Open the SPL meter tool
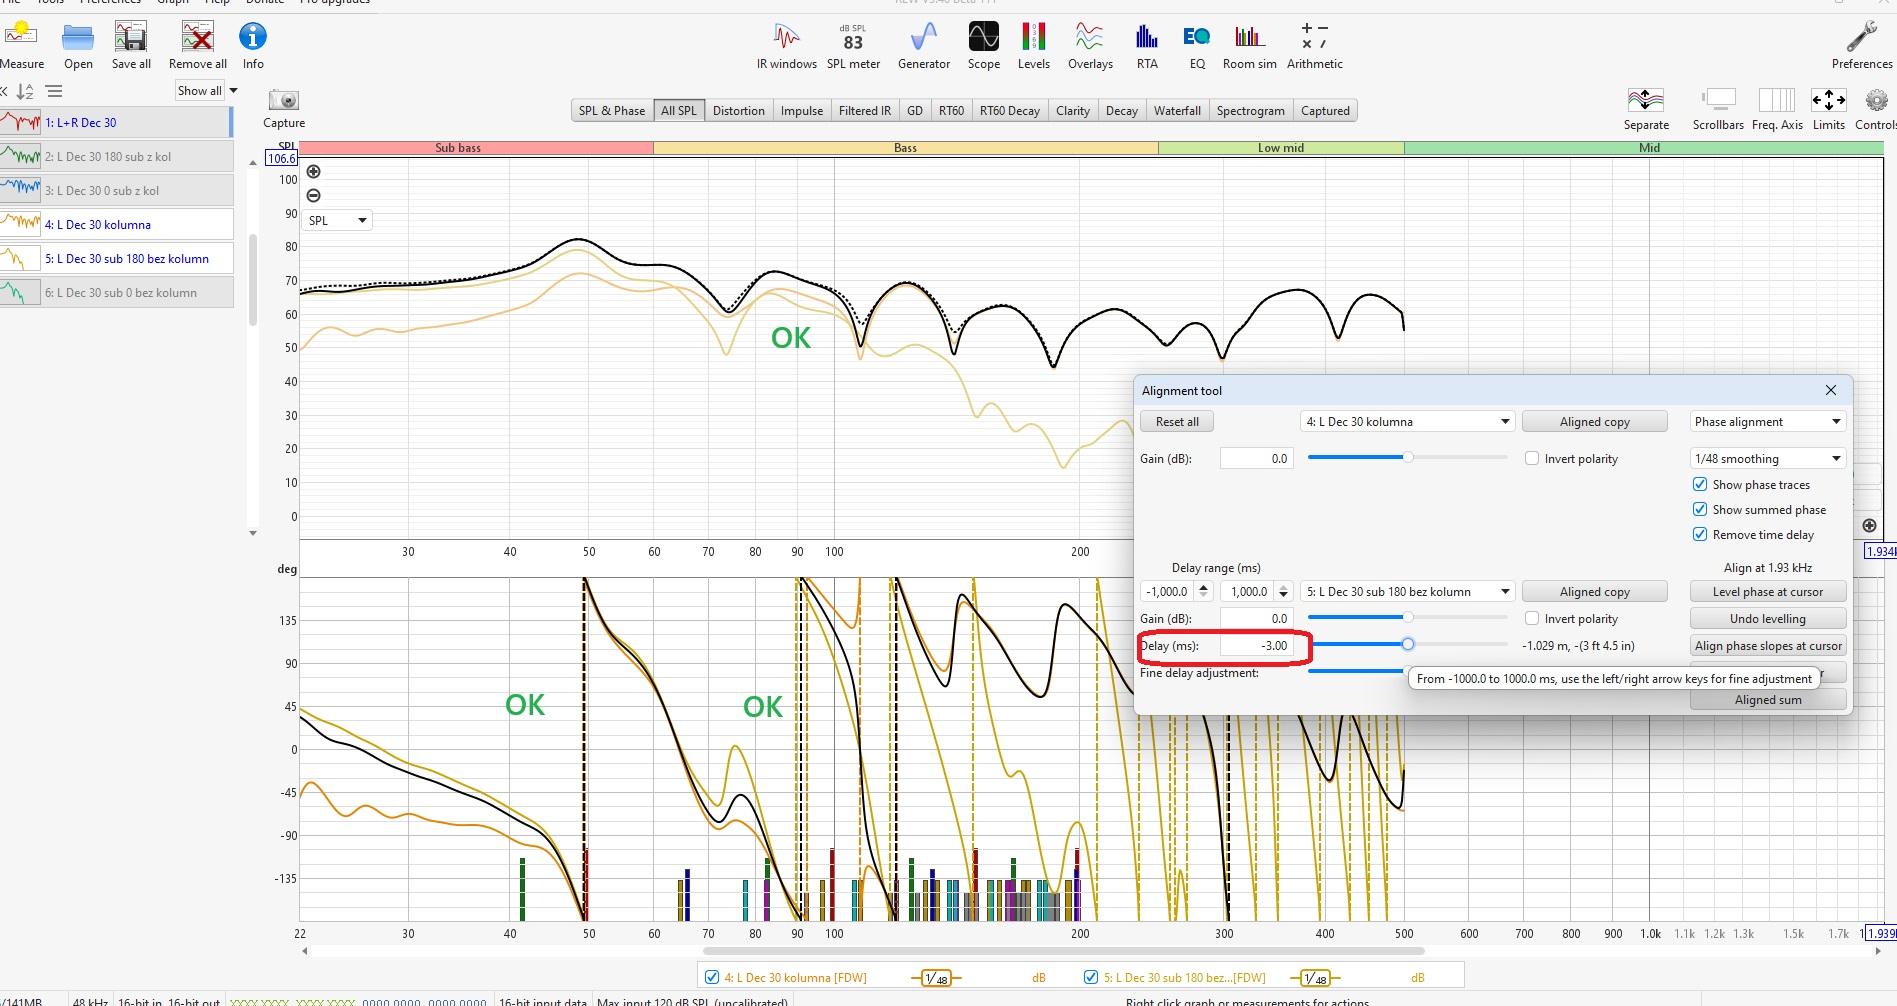 click(x=852, y=46)
